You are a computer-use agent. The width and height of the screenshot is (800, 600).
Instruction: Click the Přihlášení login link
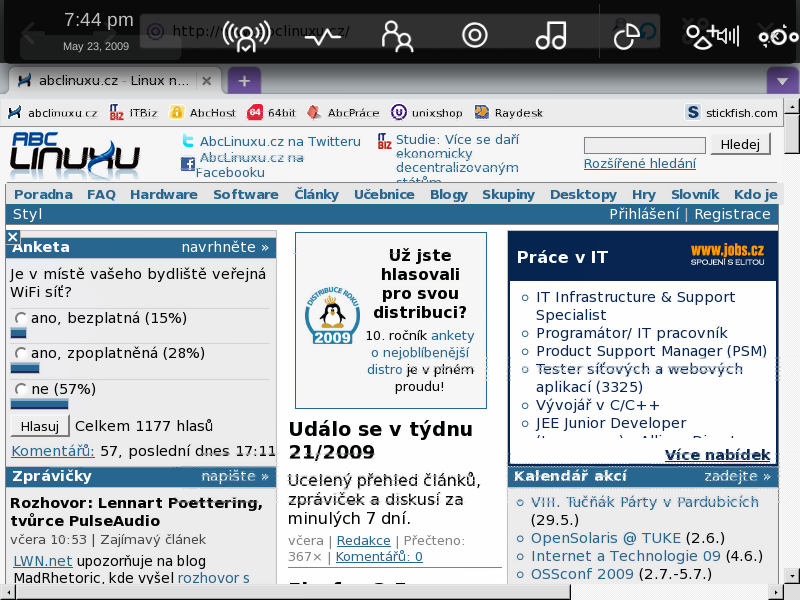pos(644,214)
